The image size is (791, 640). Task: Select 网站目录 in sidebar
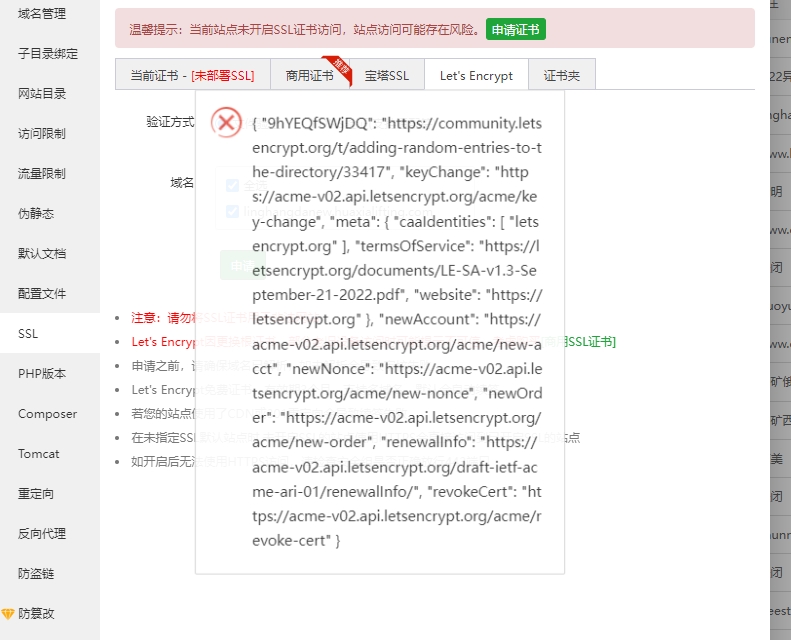[42, 93]
